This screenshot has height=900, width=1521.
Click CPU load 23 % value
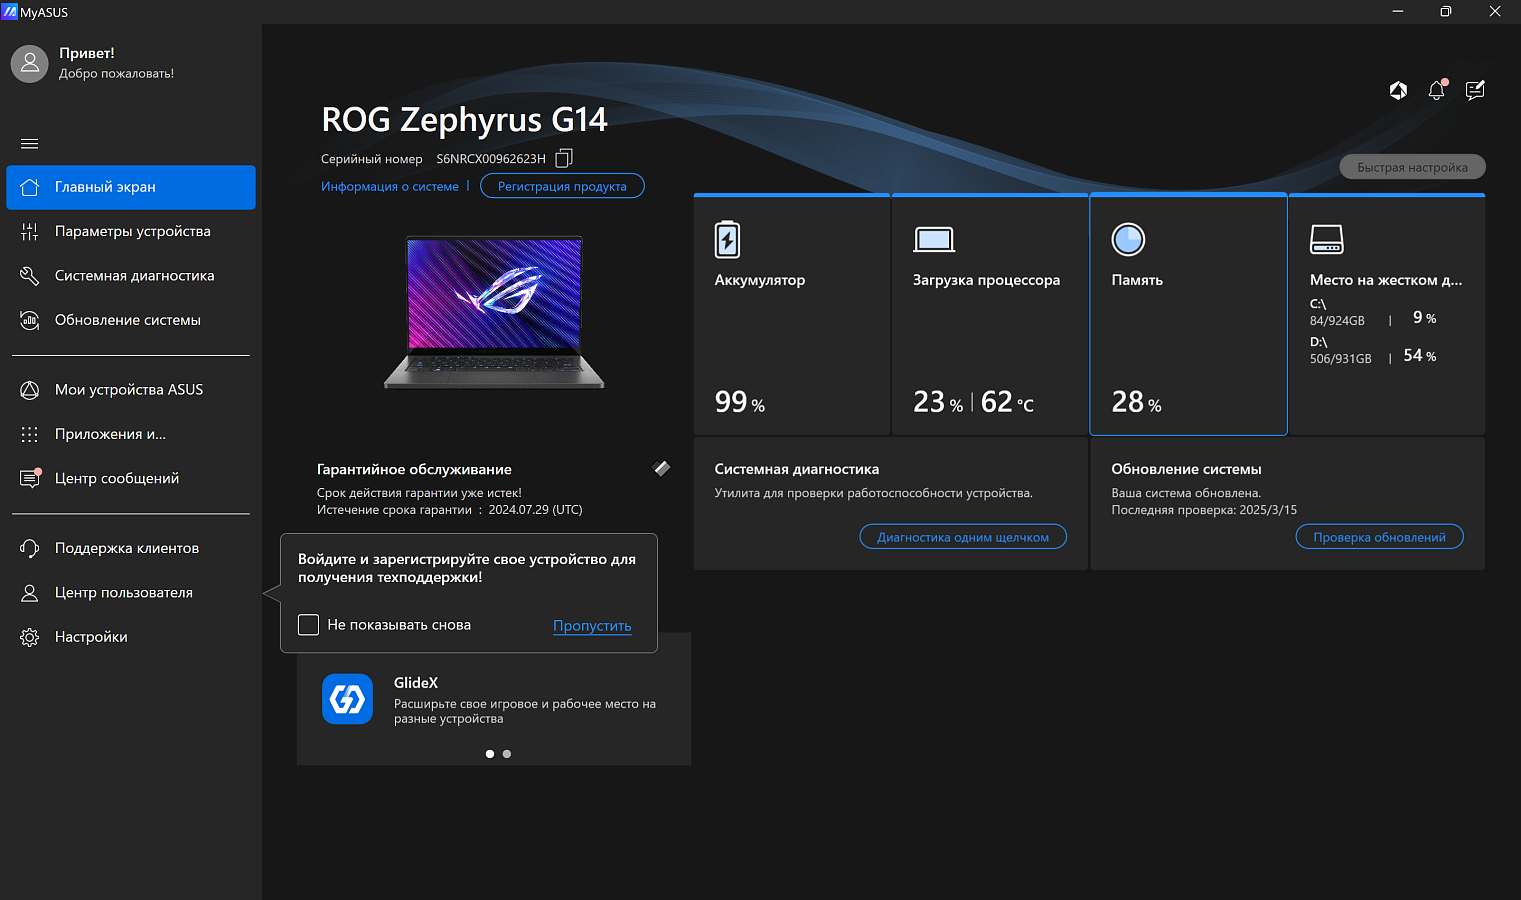938,402
